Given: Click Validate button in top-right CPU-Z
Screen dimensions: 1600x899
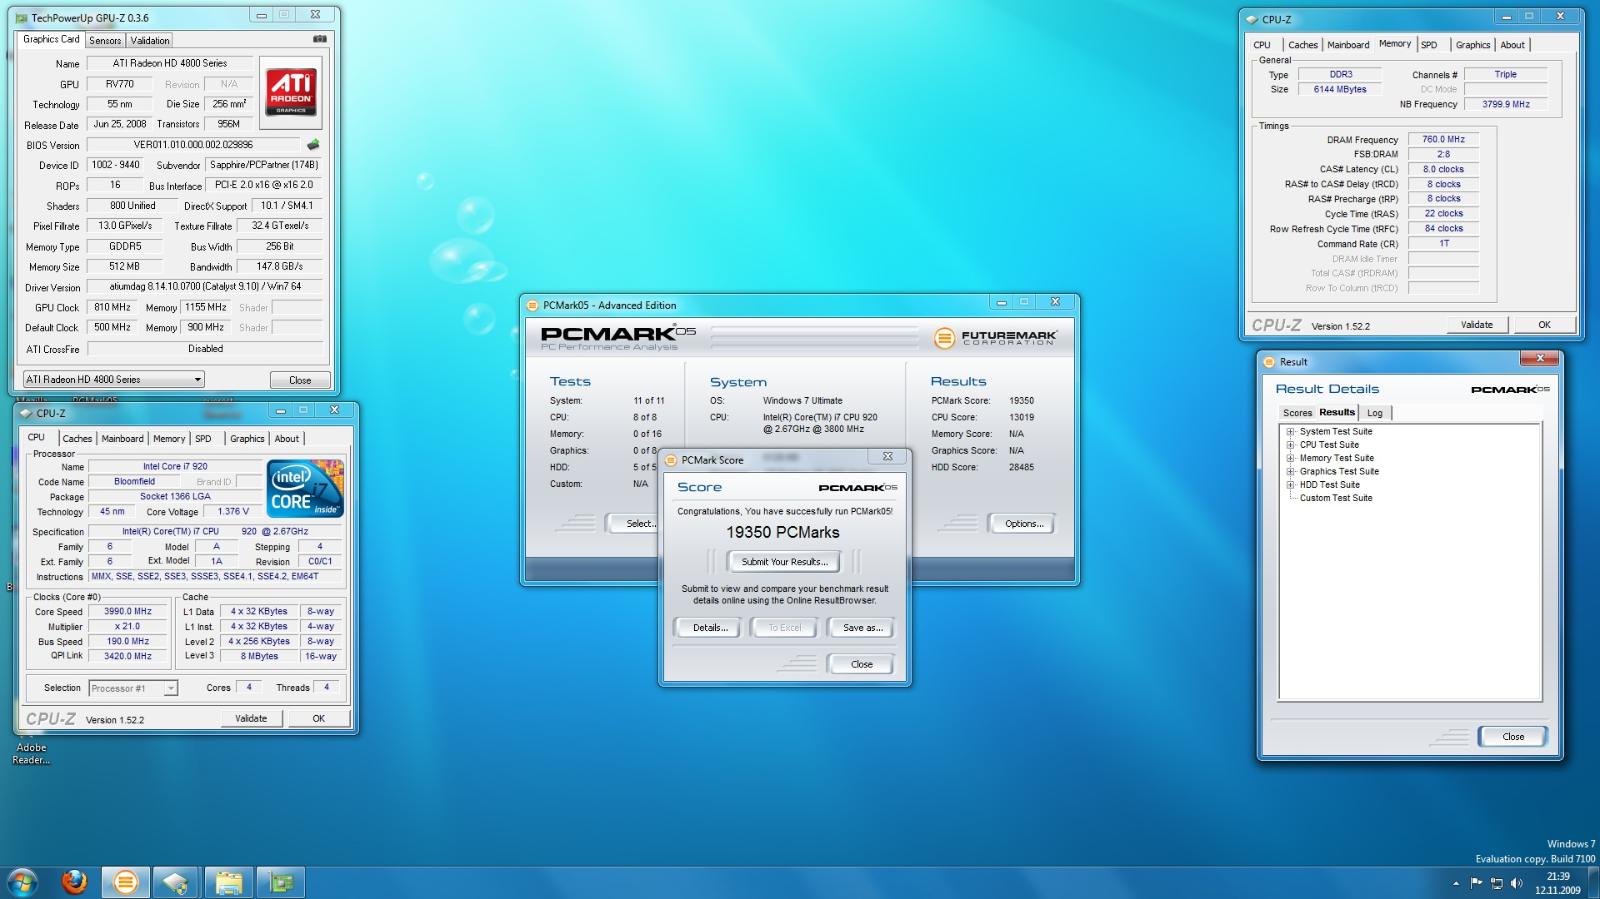Looking at the screenshot, I should pyautogui.click(x=1476, y=324).
